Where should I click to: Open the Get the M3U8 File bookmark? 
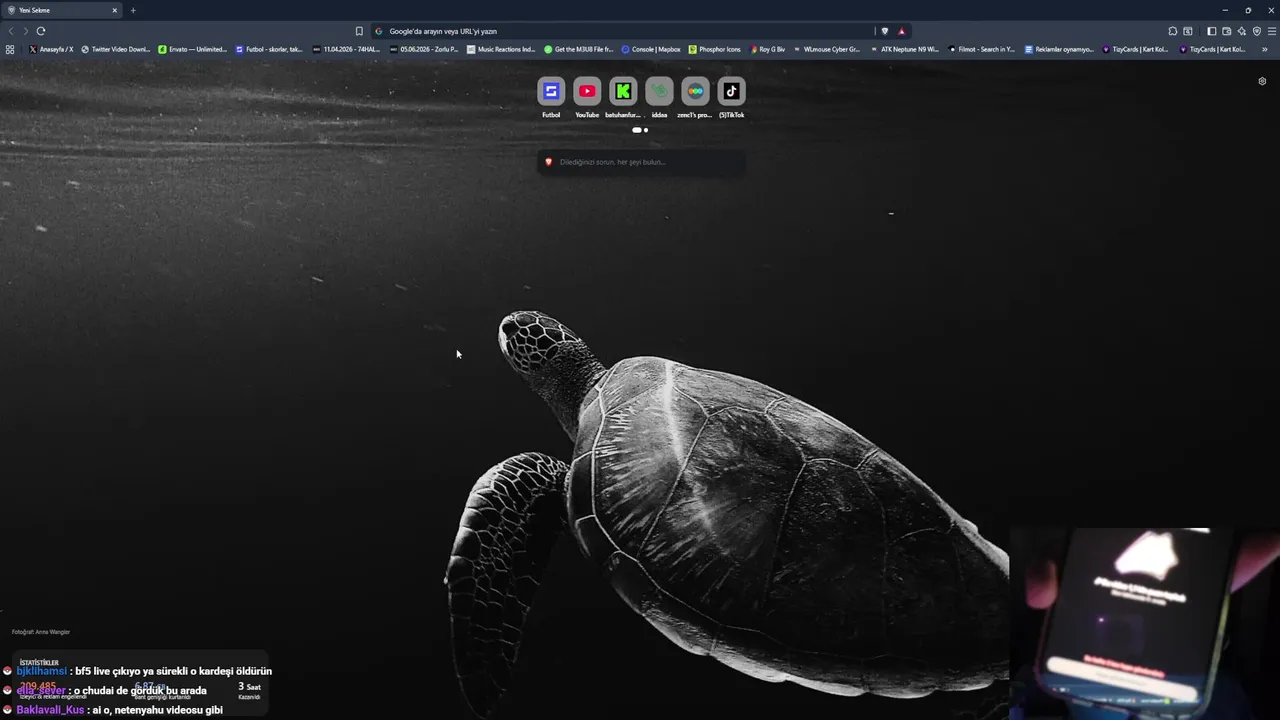coord(578,49)
